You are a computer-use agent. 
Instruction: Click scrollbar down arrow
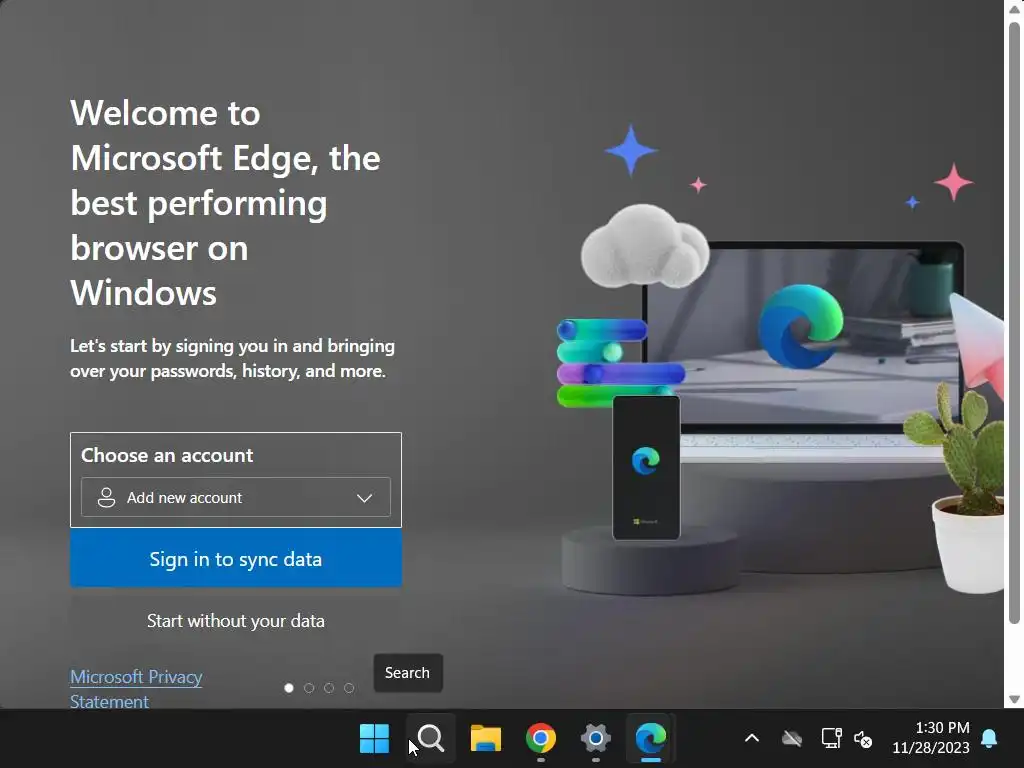tap(1014, 699)
